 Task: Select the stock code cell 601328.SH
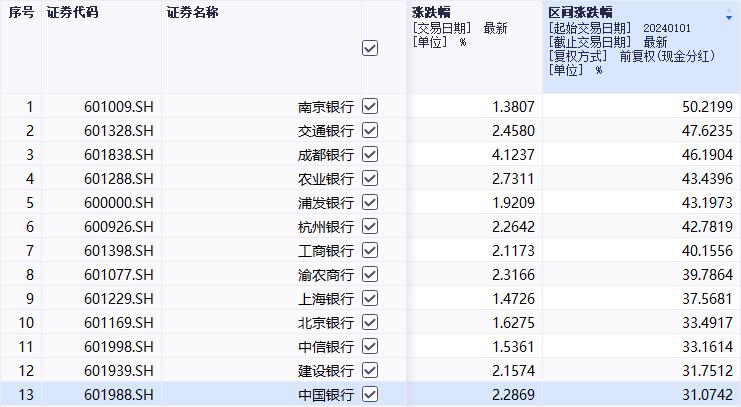tap(119, 130)
